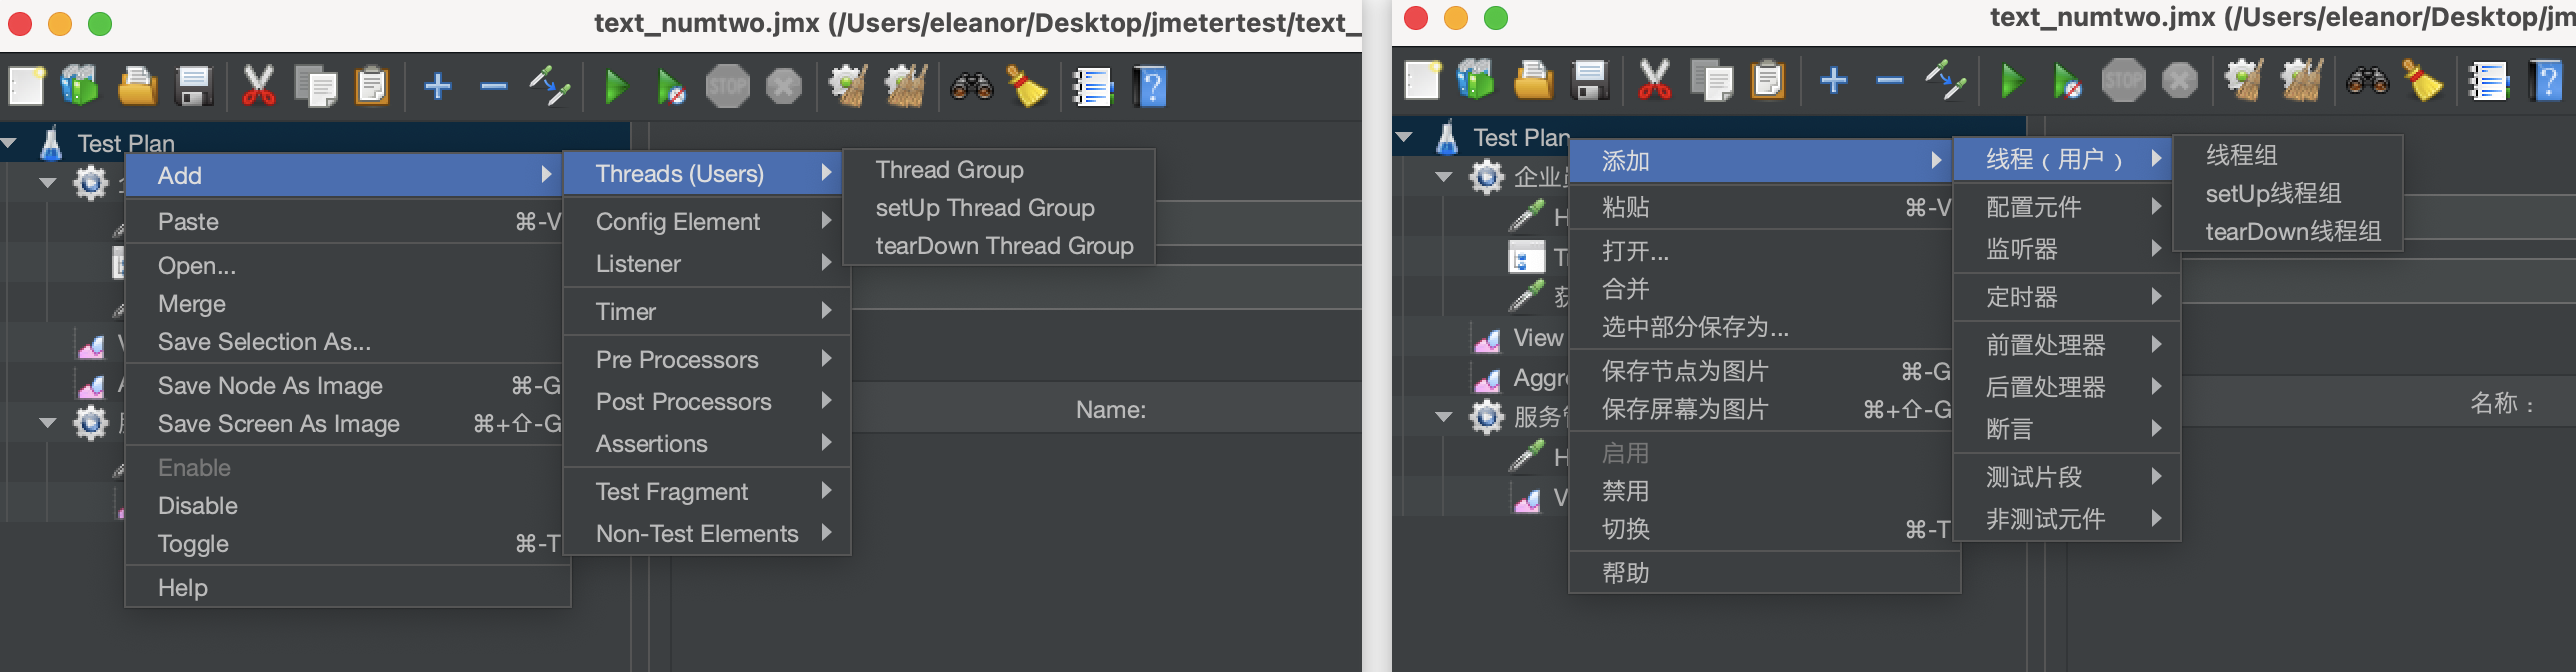Select Save Selection As... menu item
The width and height of the screenshot is (2576, 672).
click(347, 341)
